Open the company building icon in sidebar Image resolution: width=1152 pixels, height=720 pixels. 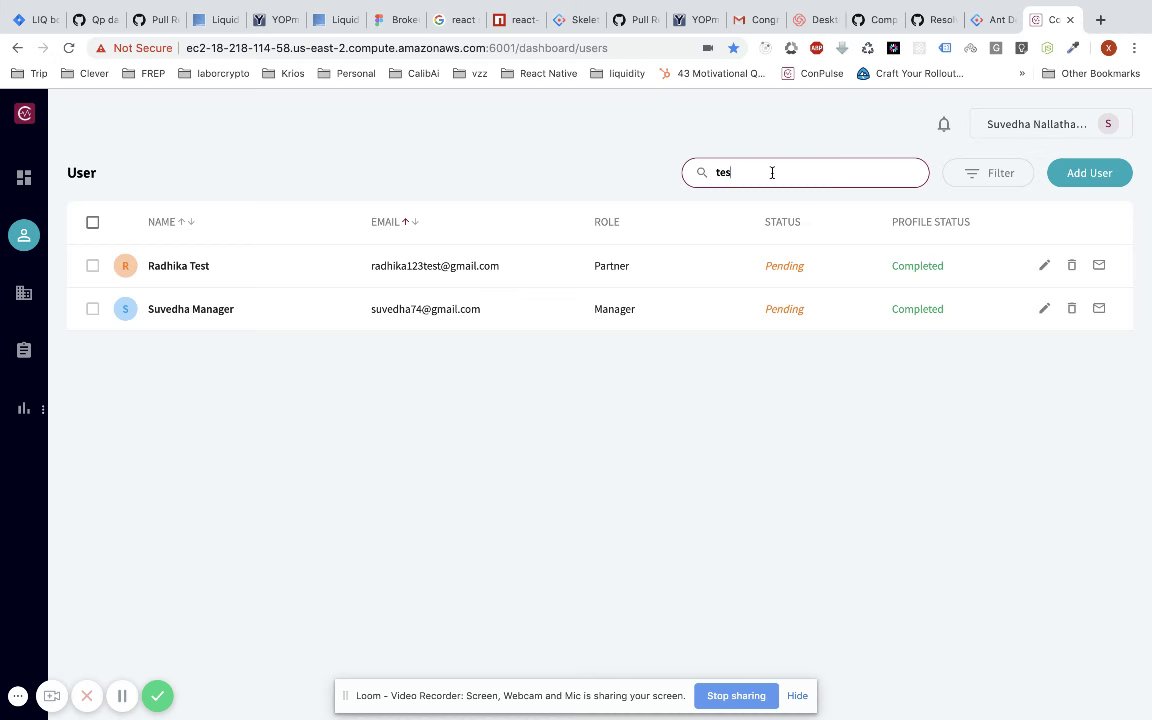pos(24,292)
